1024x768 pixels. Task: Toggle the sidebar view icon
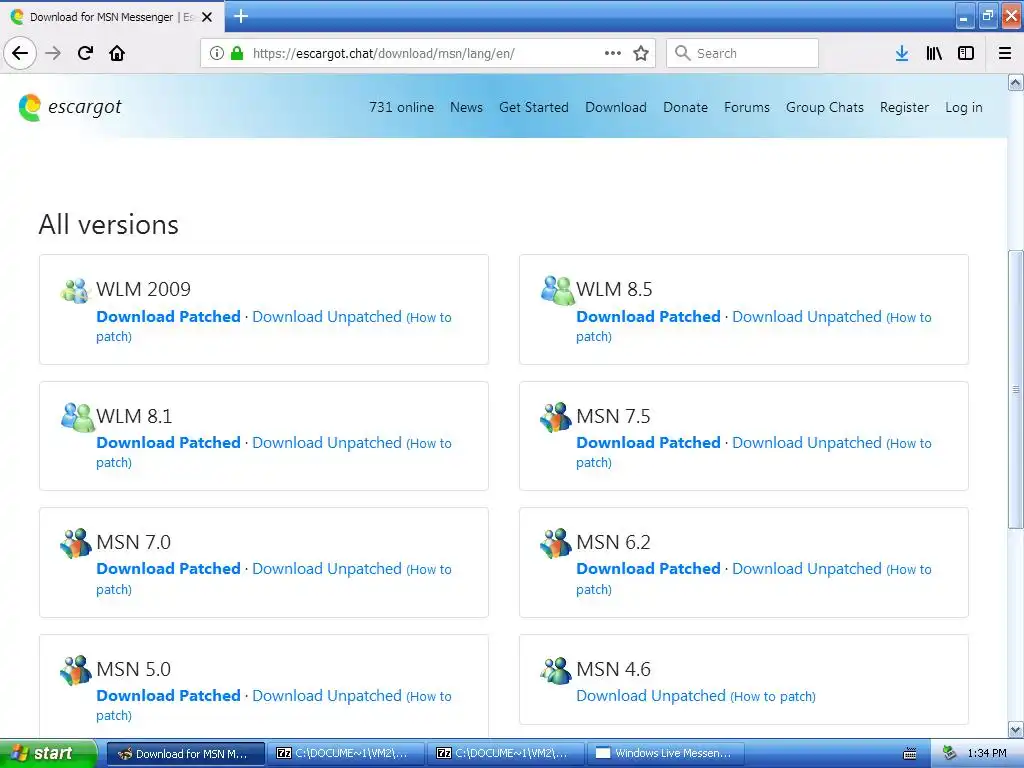966,53
